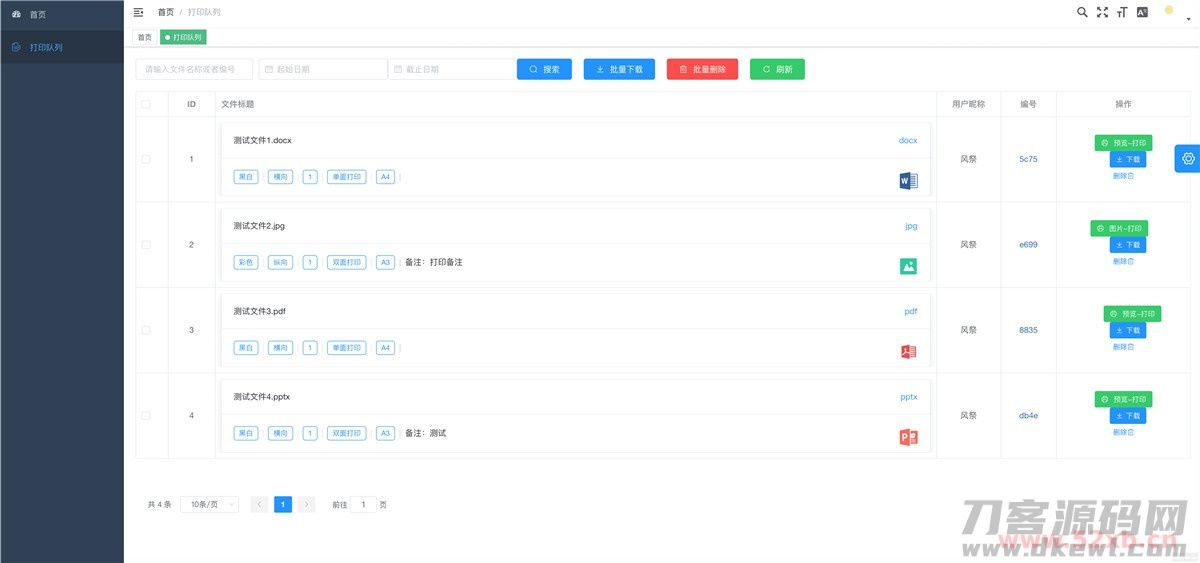Click the font size icon in header
Image resolution: width=1200 pixels, height=563 pixels.
pos(1122,12)
